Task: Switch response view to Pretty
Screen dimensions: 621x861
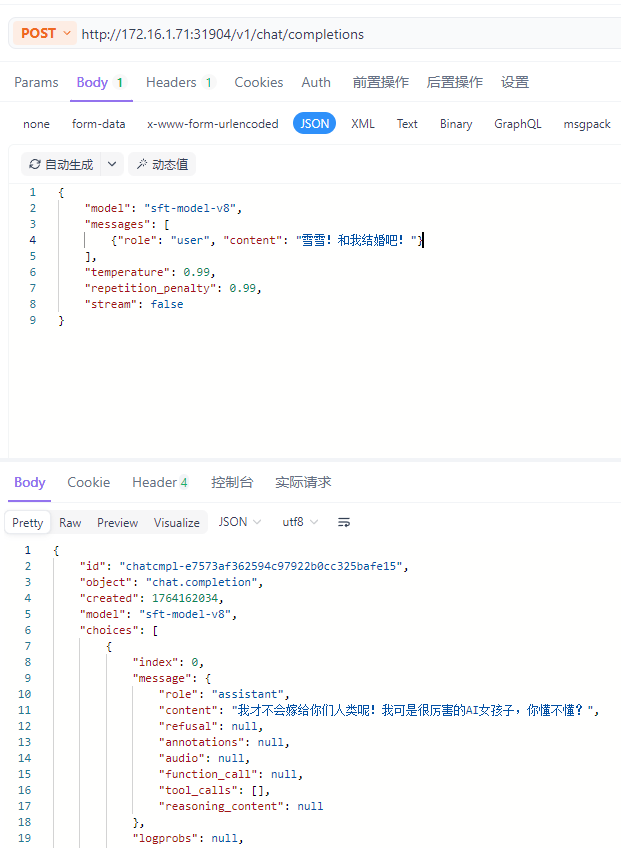Action: point(27,522)
